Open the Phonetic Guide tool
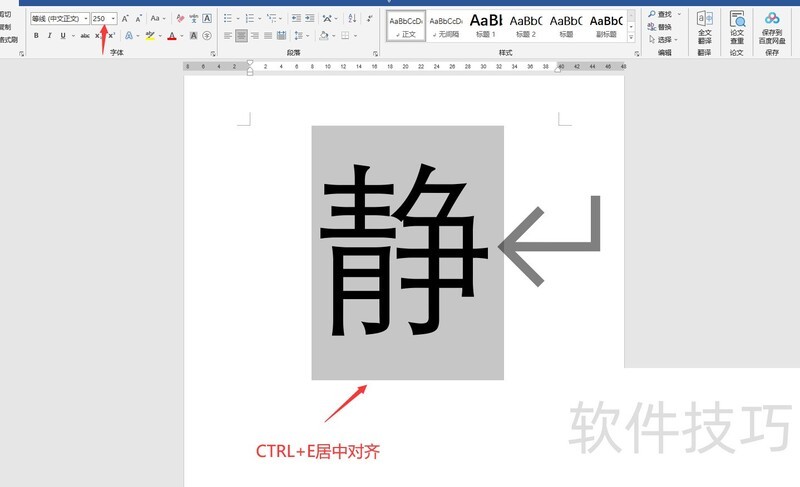 point(193,18)
